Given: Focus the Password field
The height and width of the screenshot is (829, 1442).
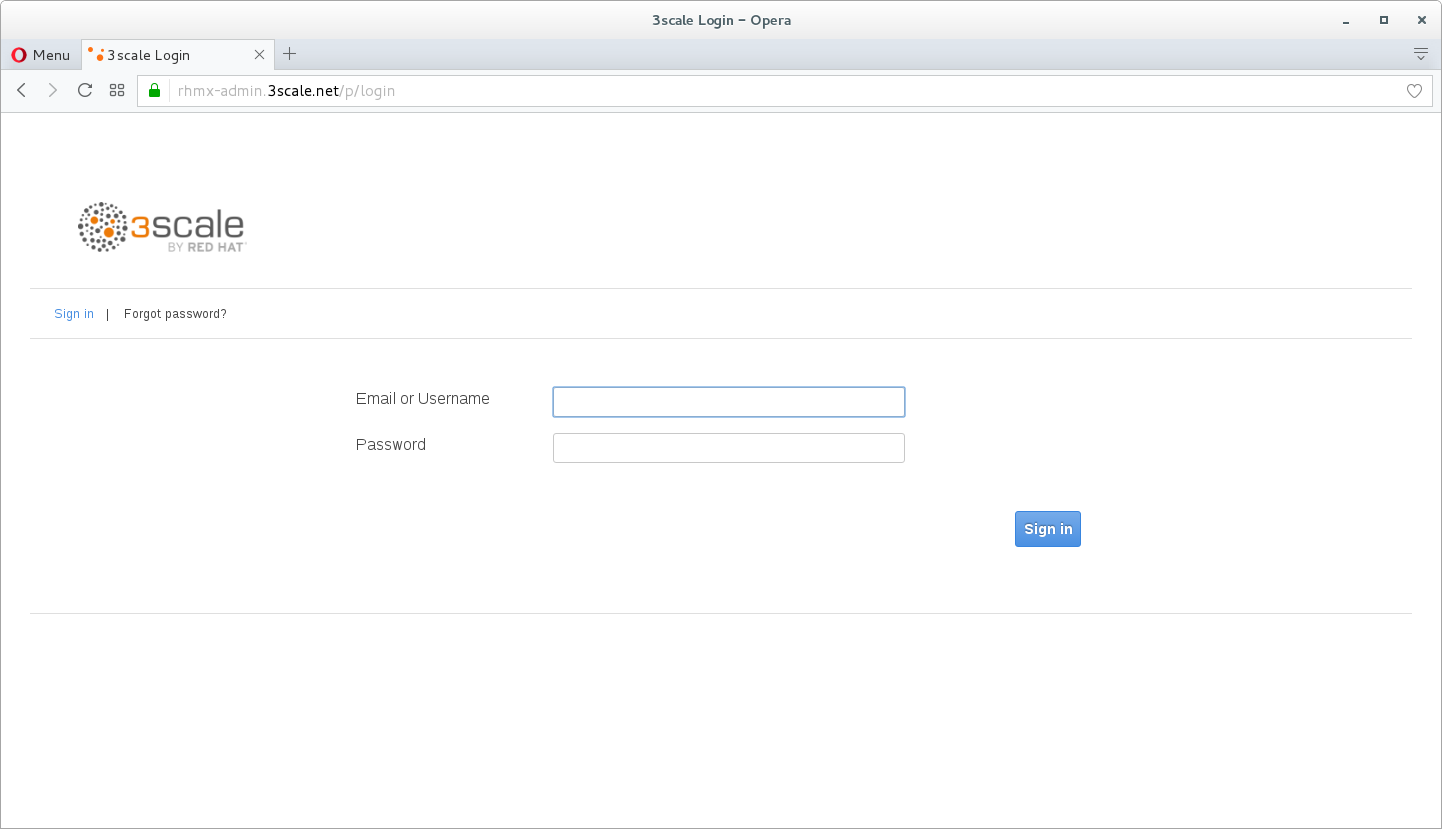Looking at the screenshot, I should (729, 448).
